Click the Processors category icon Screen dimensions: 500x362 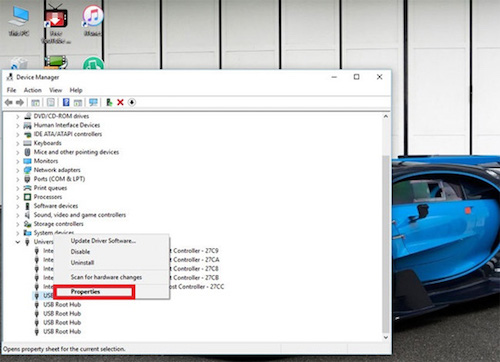27,197
